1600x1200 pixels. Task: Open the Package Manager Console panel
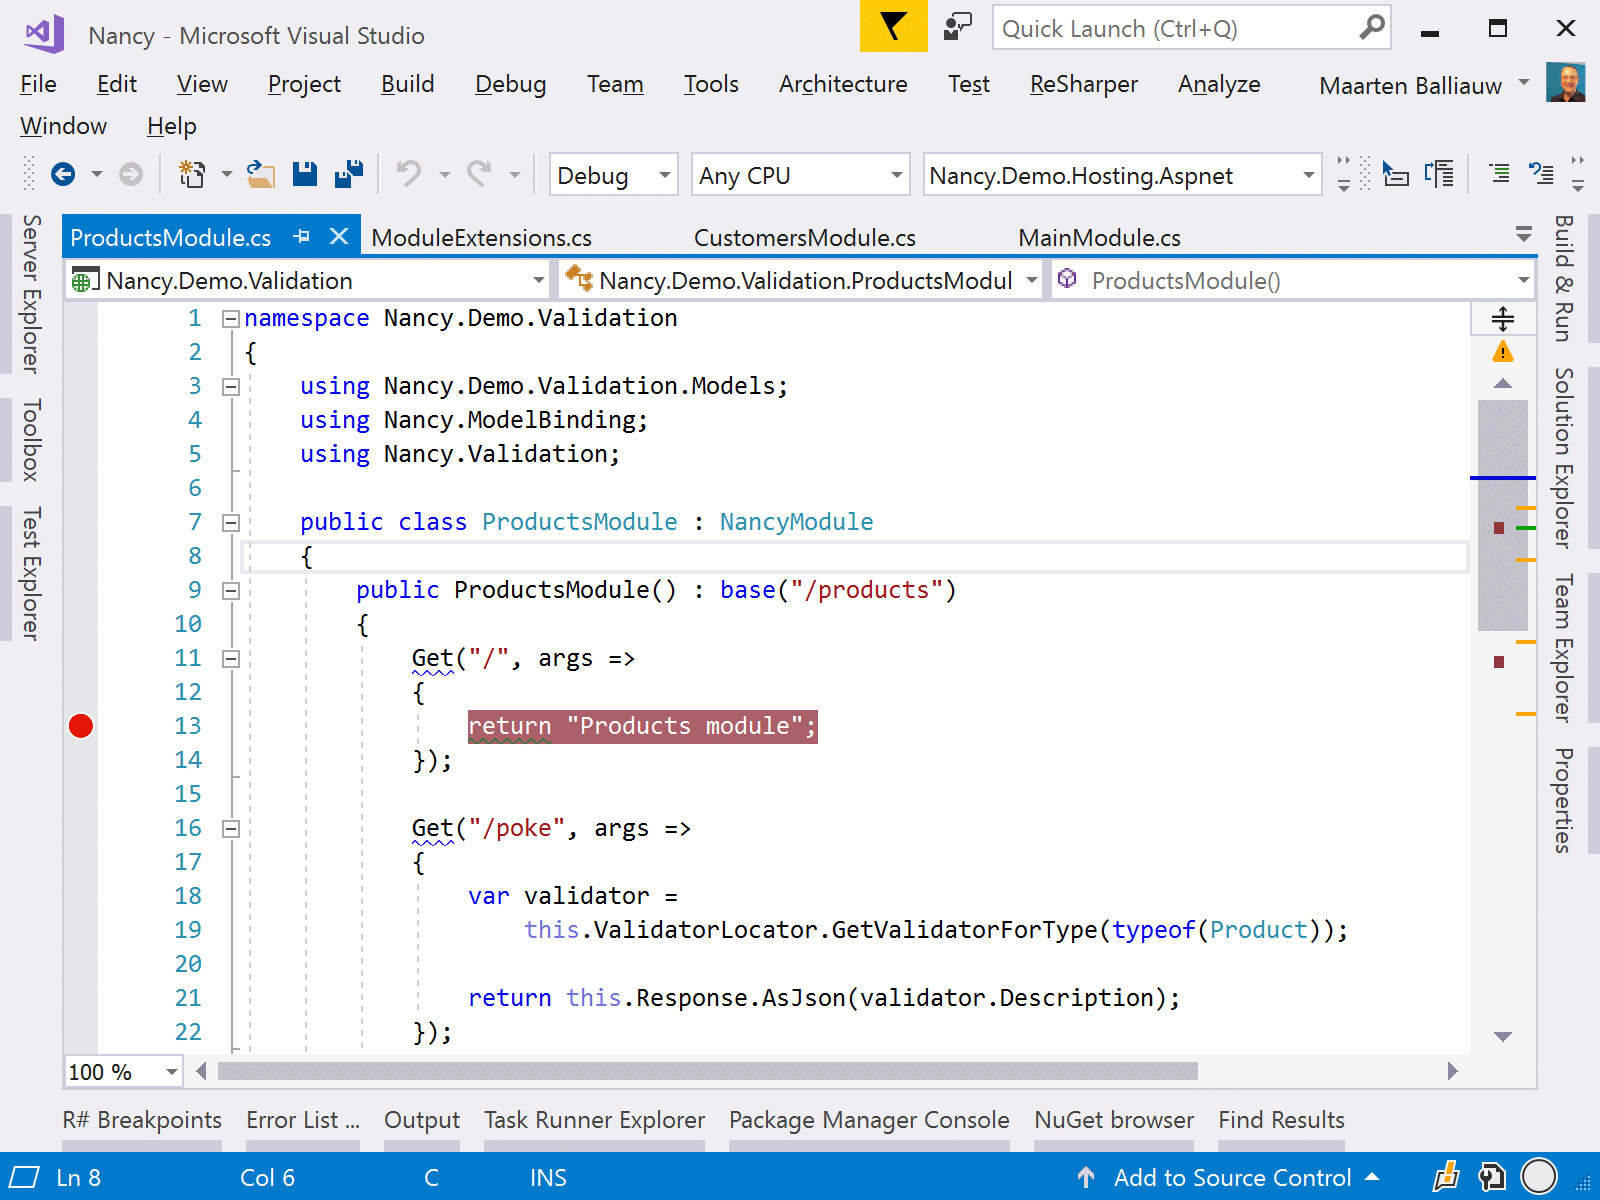click(868, 1120)
